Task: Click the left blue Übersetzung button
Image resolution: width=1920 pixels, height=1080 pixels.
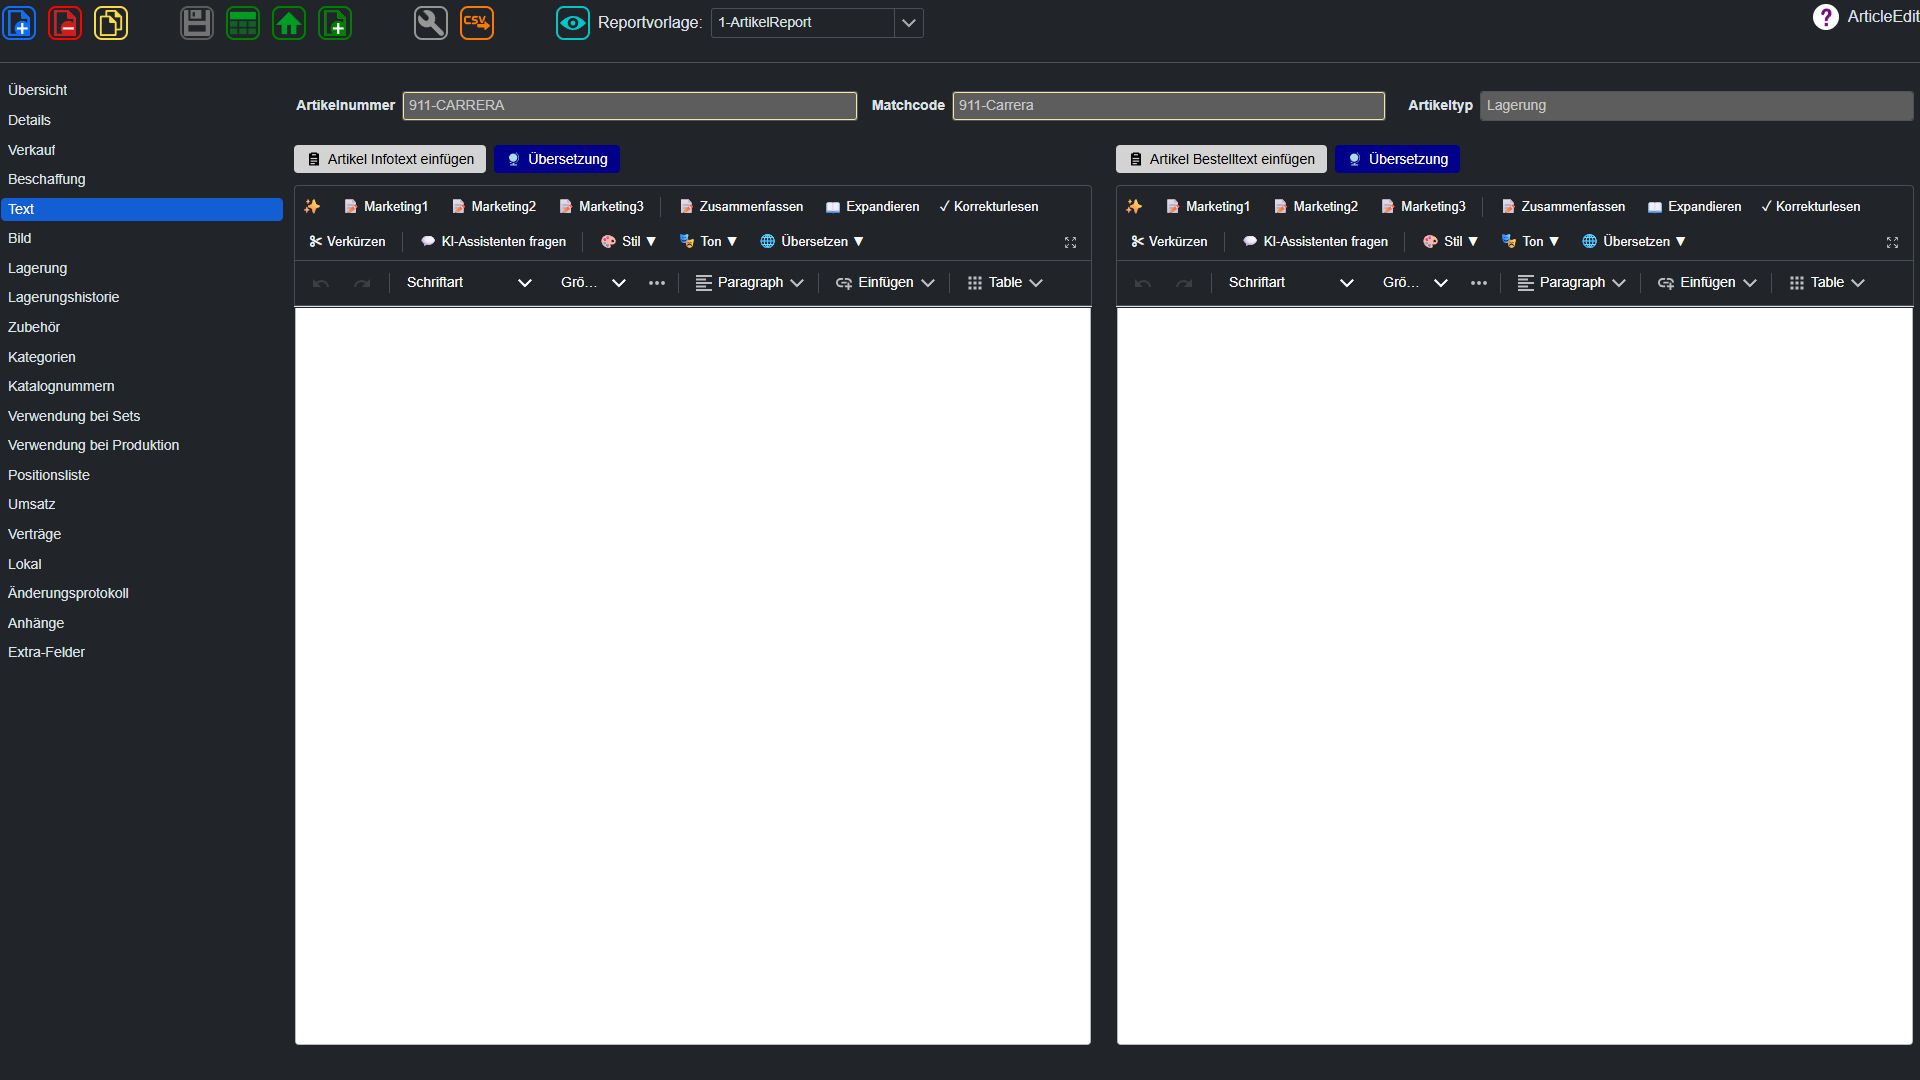Action: (x=557, y=159)
